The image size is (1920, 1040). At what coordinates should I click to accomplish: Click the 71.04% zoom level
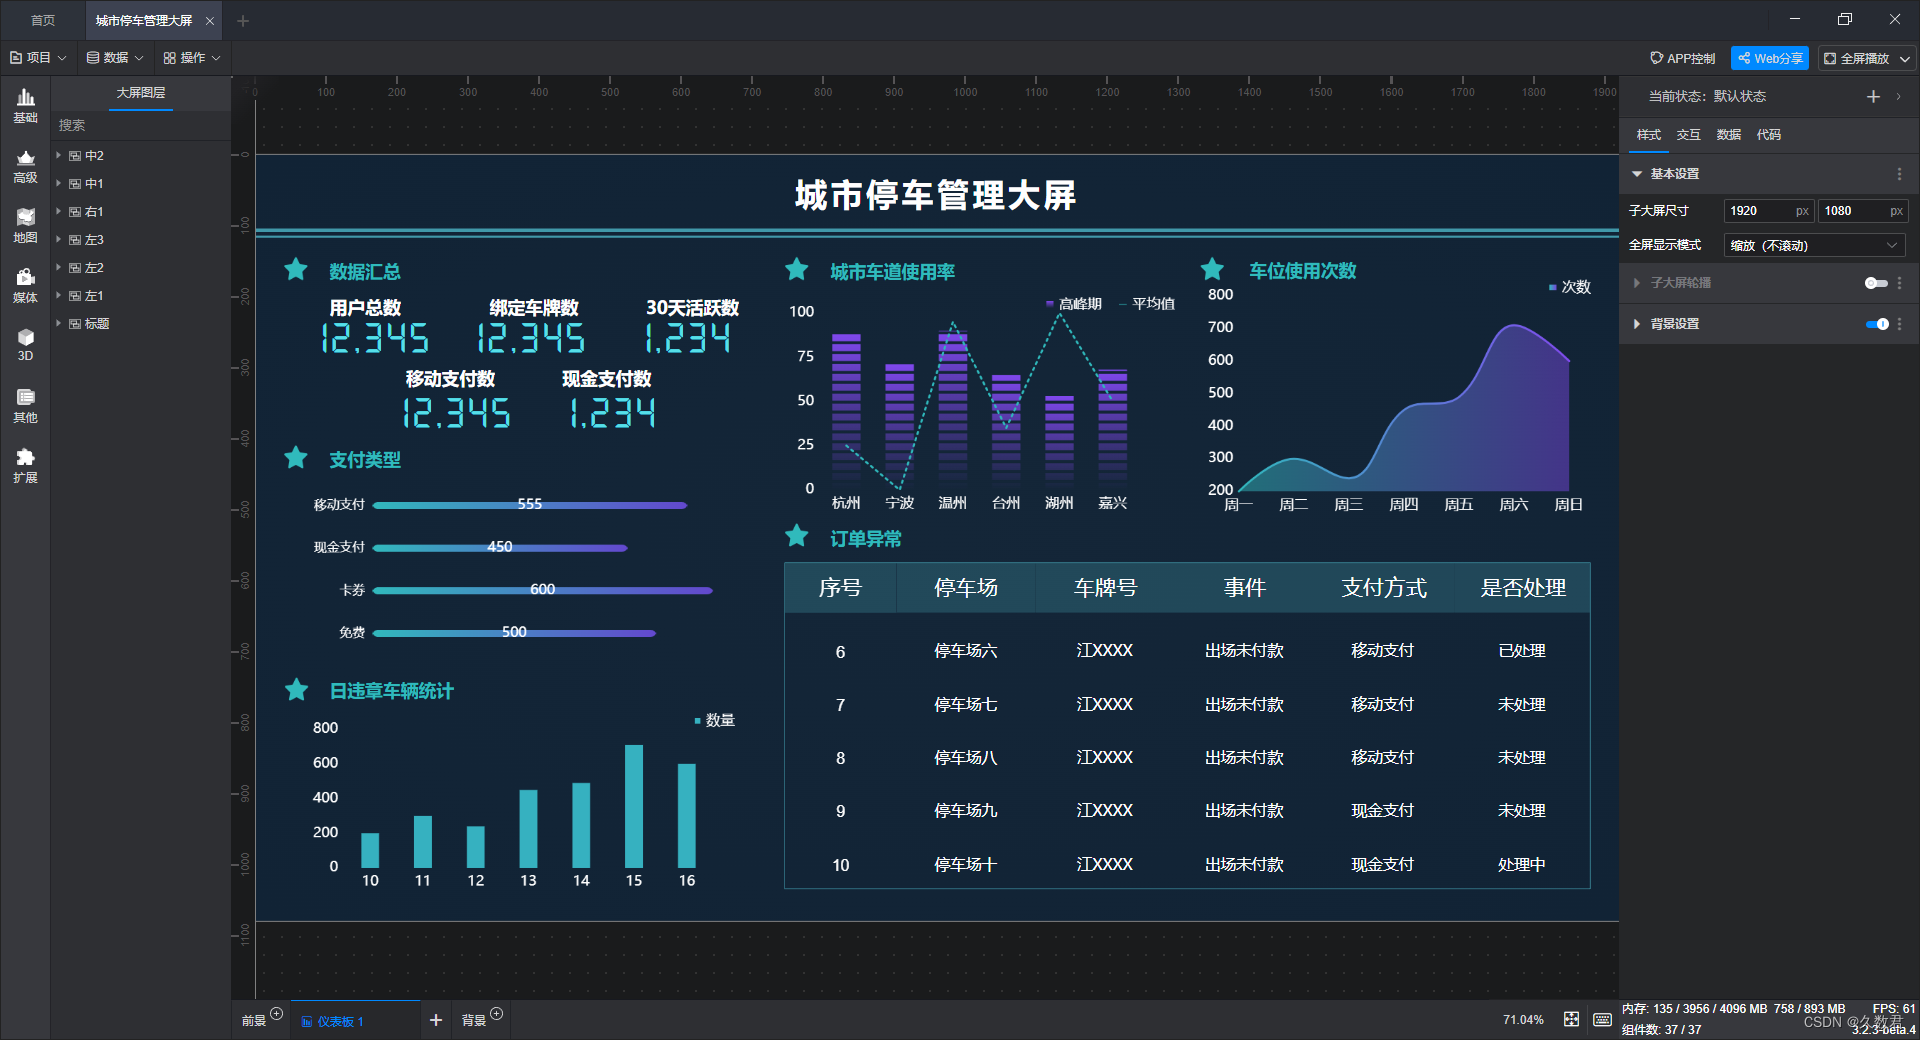[x=1523, y=1020]
